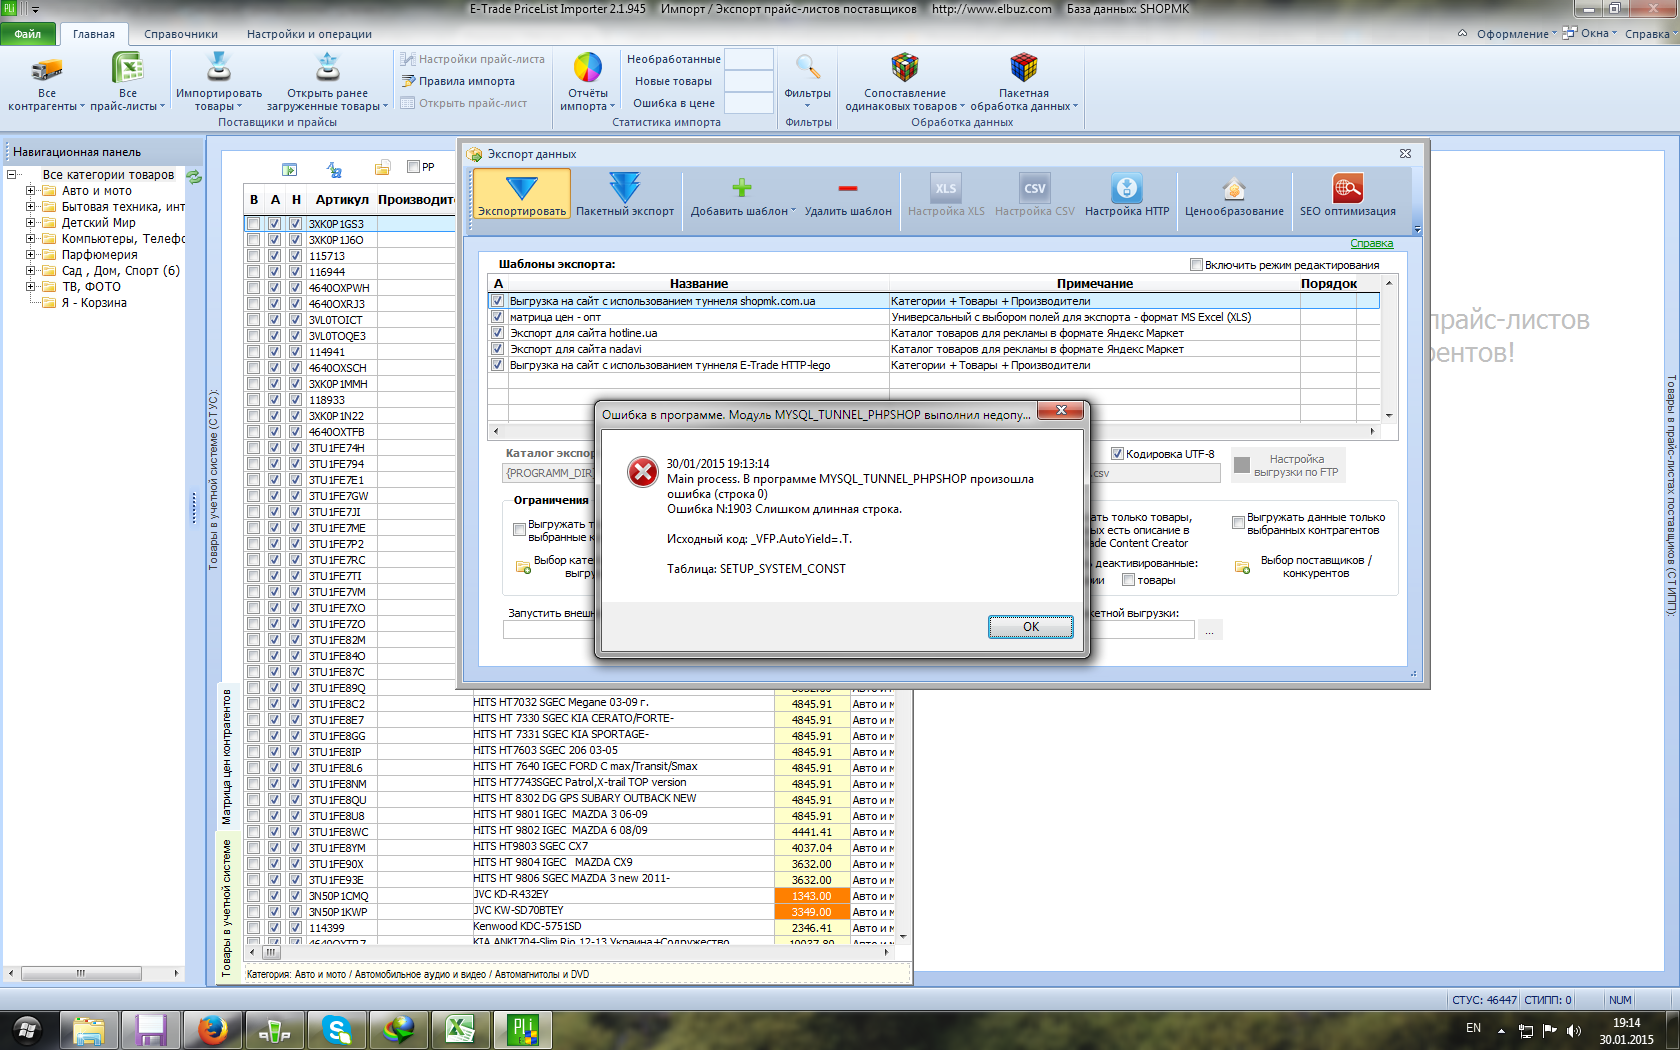1680x1050 pixels.
Task: Open Все прайс-листы Excel icon
Action: point(128,68)
